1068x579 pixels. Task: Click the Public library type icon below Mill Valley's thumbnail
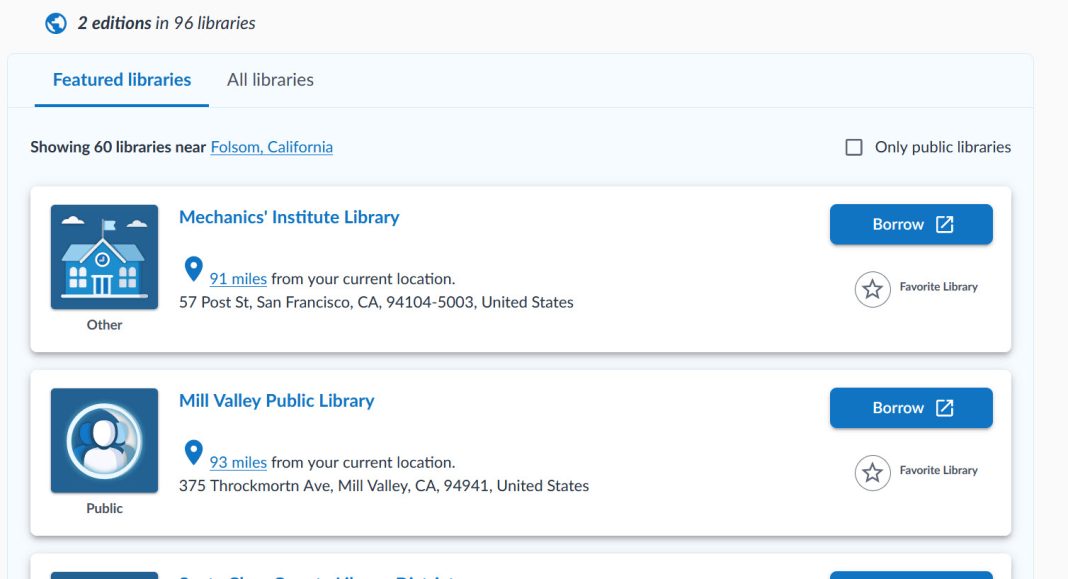(x=104, y=508)
